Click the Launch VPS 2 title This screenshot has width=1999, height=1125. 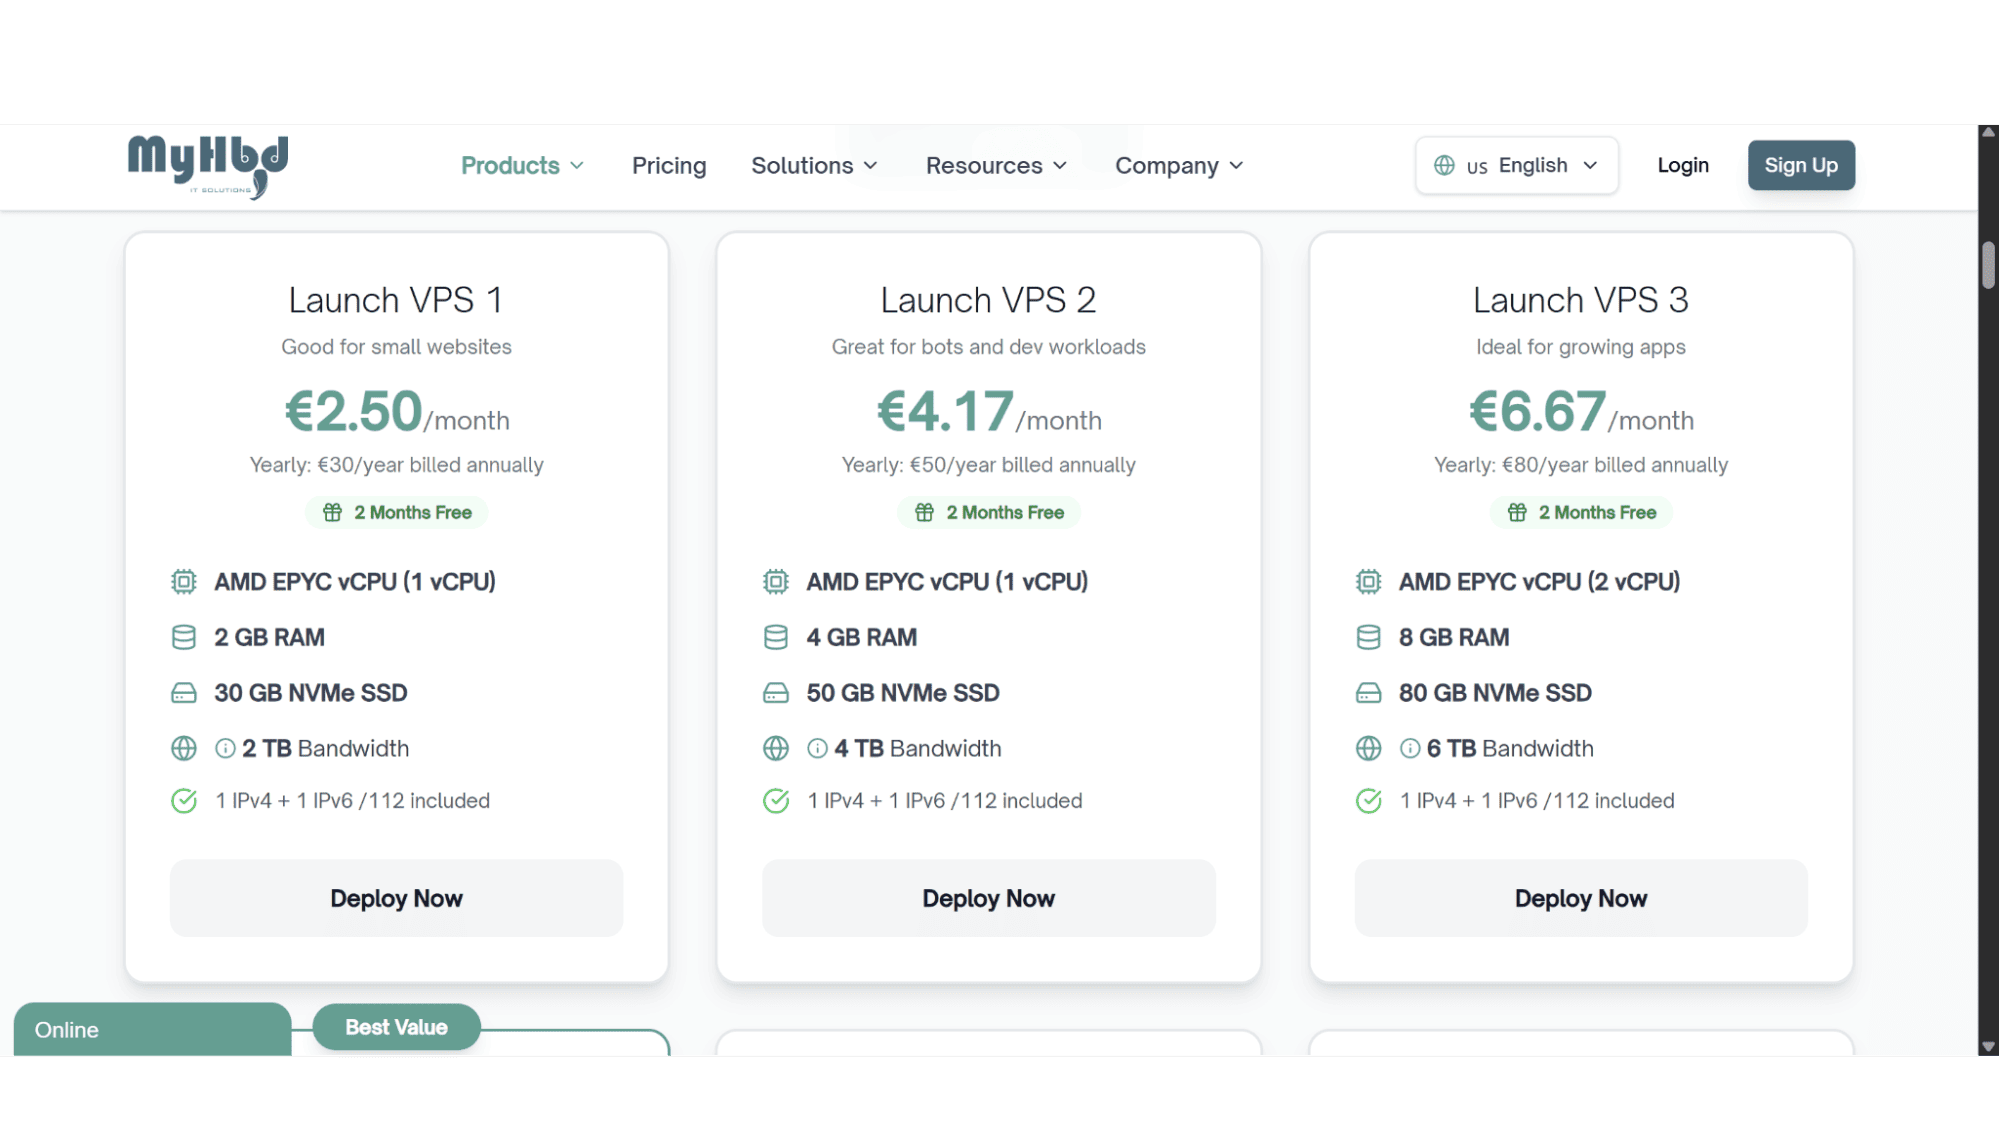coord(988,300)
